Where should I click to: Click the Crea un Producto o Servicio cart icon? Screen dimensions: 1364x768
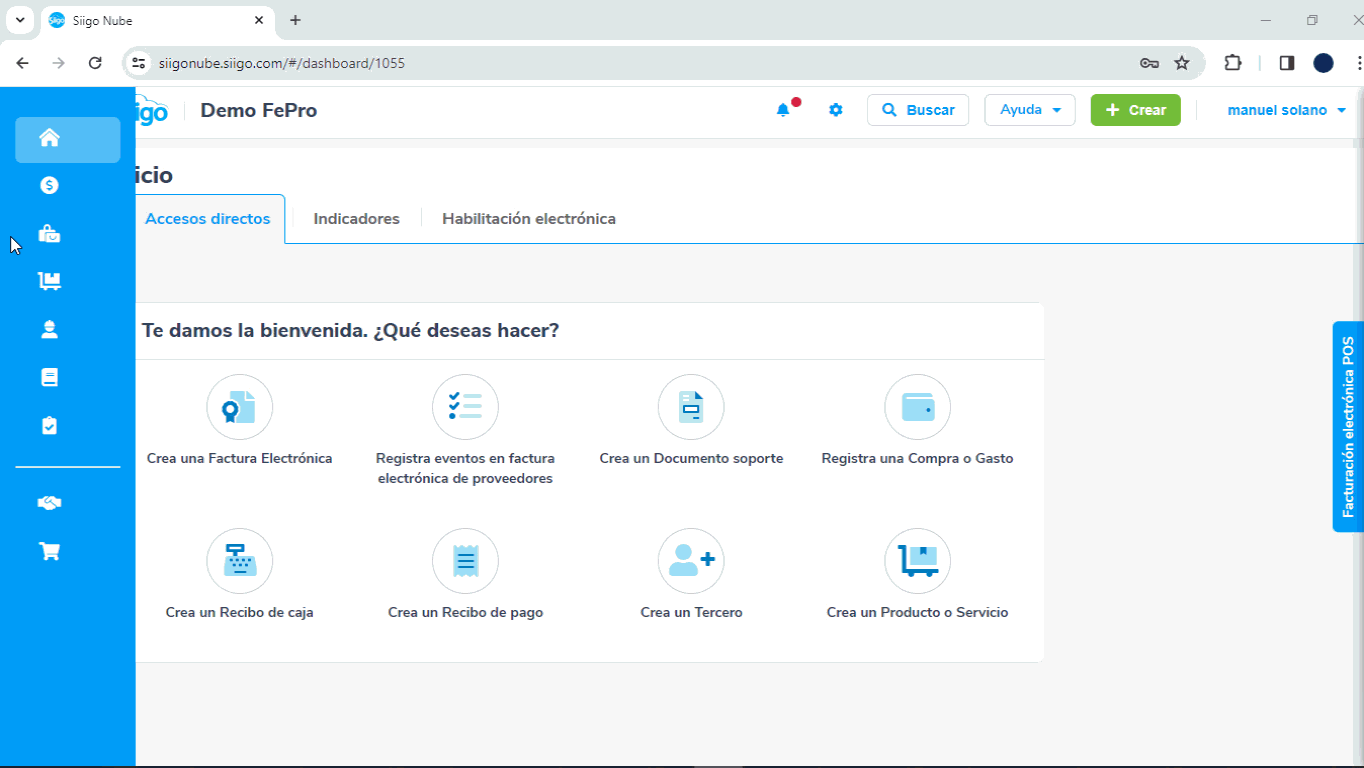[917, 561]
